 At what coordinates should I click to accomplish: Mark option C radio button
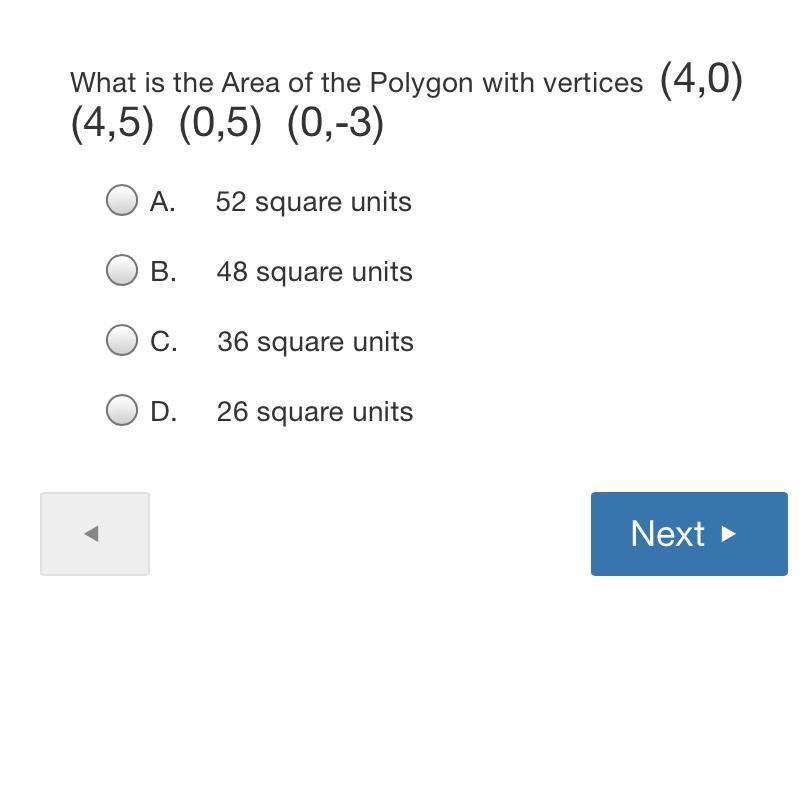(x=122, y=340)
